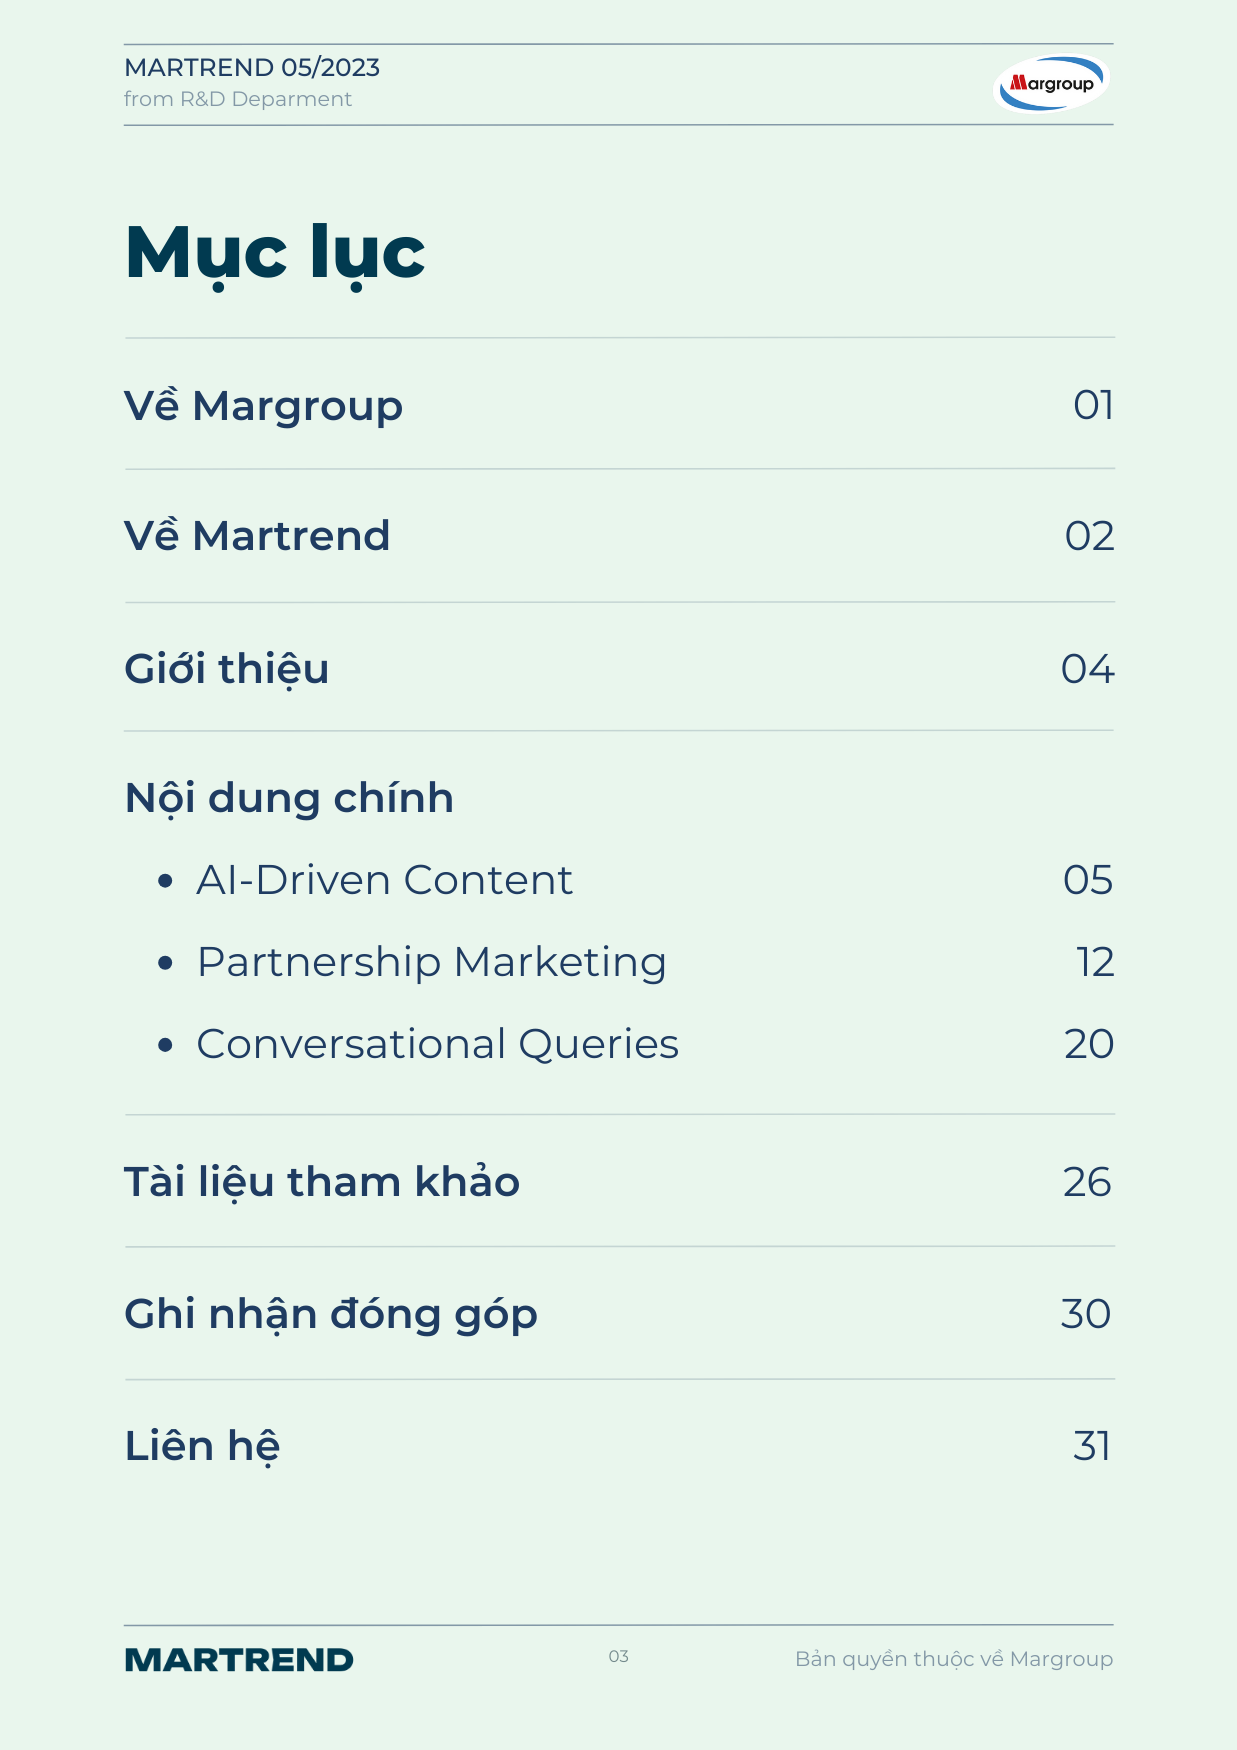
Task: Click "Bản quyền thuộc về Margroup" footer text
Action: [953, 1659]
